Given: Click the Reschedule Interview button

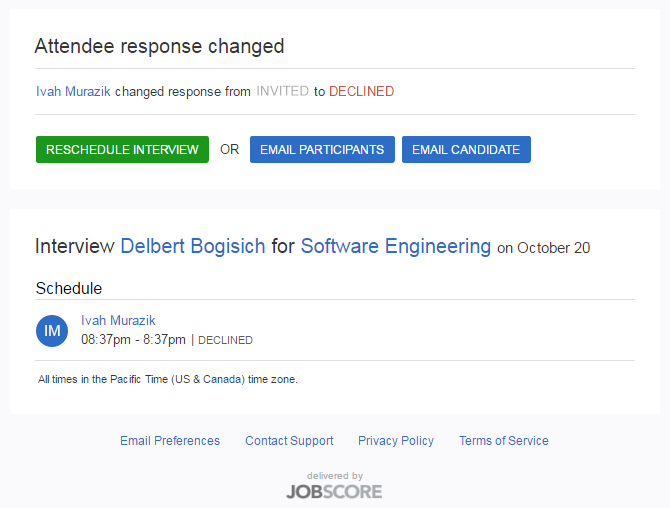Looking at the screenshot, I should tap(122, 150).
